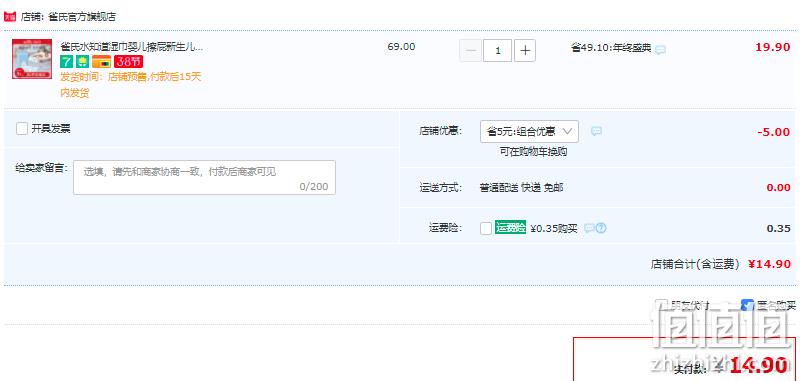The image size is (800, 381).
Task: Click the 普通配送 快递 免邮 shipping text
Action: tap(521, 188)
